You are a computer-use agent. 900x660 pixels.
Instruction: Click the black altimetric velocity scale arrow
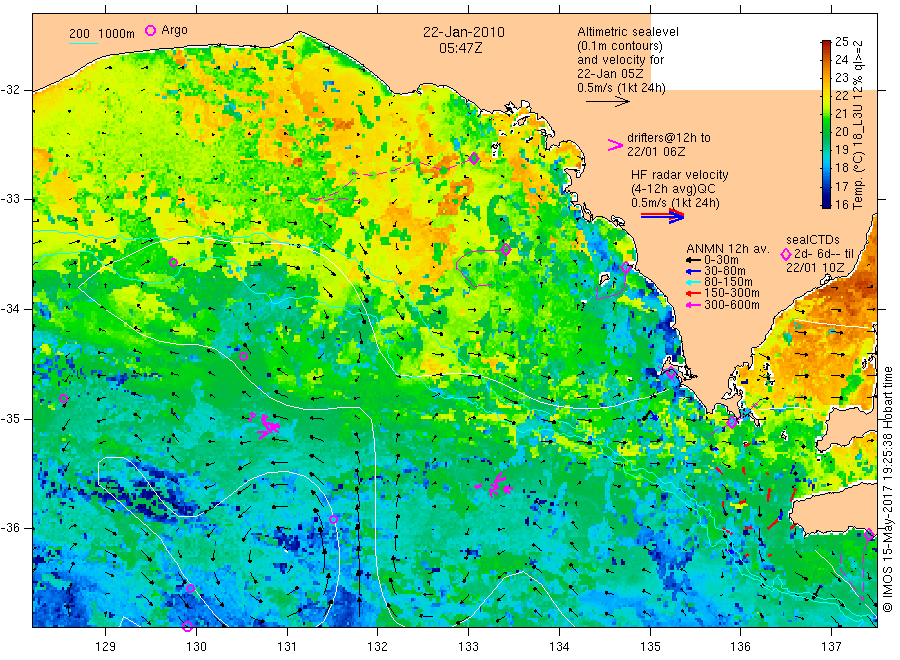pyautogui.click(x=608, y=102)
